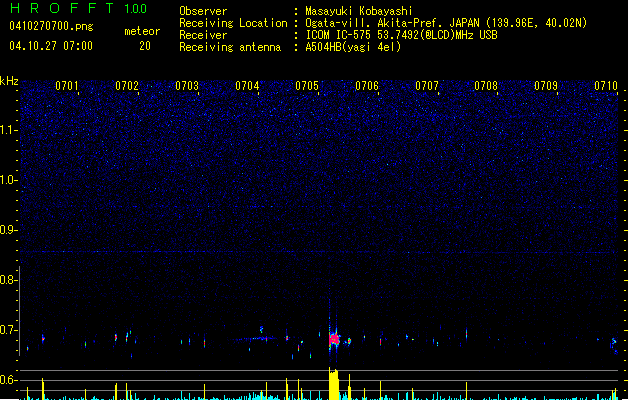Screen dimensions: 629x400
Task: Click the 0709 time marker
Action: click(x=546, y=86)
